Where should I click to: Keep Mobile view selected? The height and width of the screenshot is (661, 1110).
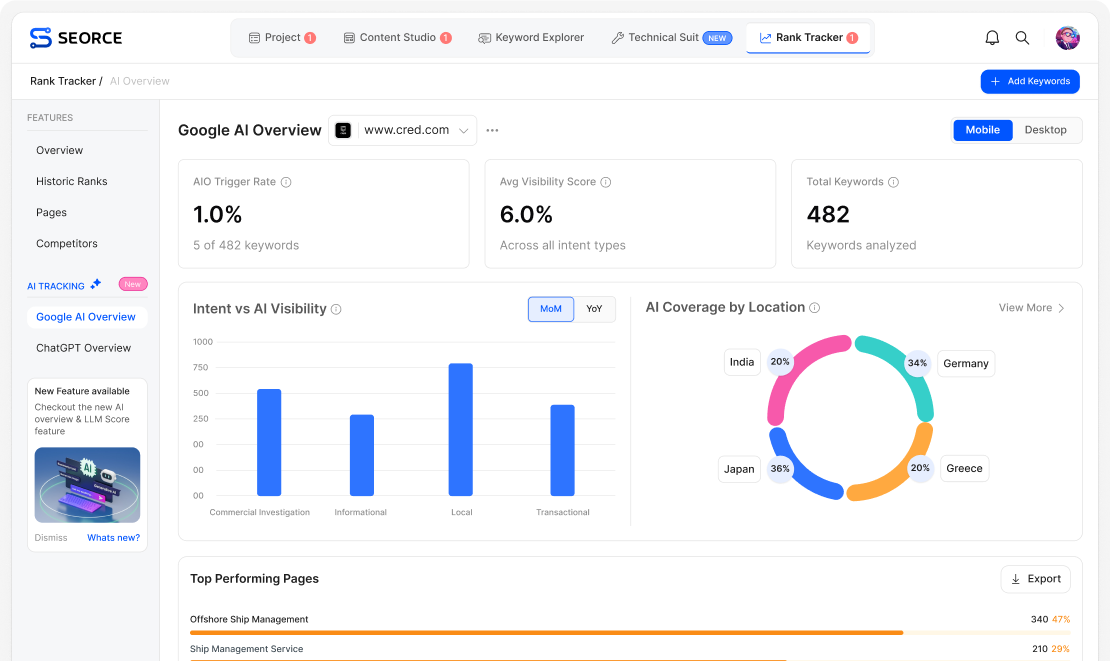pos(982,130)
